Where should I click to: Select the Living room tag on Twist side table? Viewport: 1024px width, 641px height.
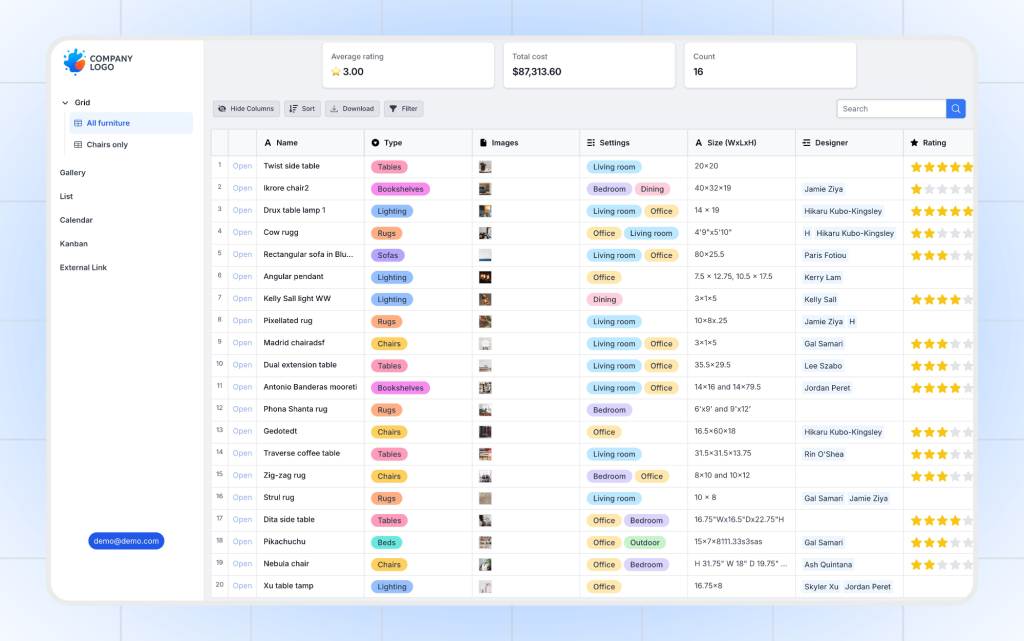click(613, 166)
